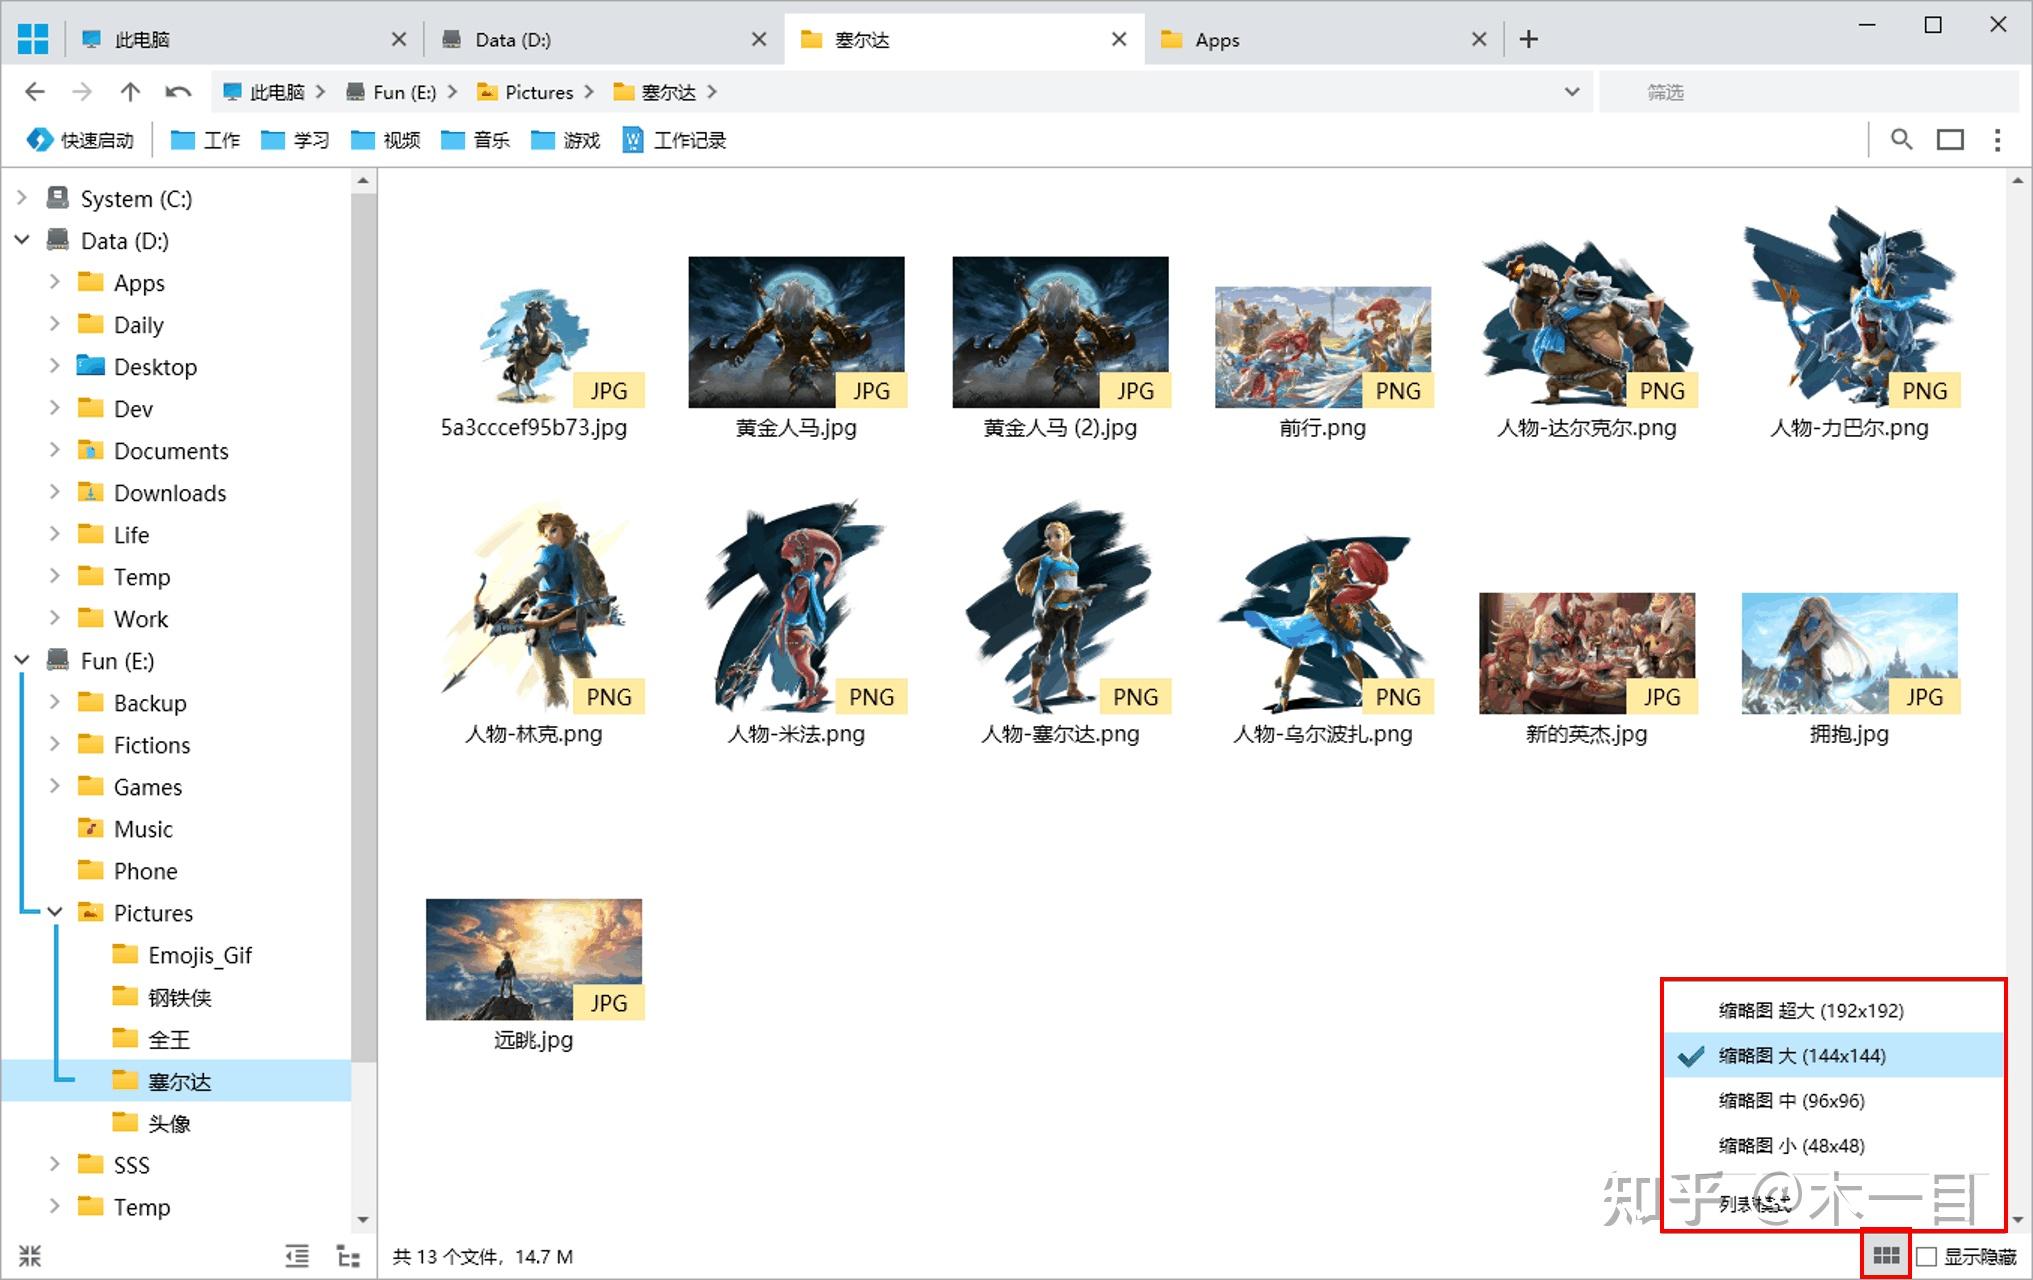This screenshot has height=1280, width=2033.
Task: Toggle the 显示隐藏 checkbox
Action: pos(1926,1256)
